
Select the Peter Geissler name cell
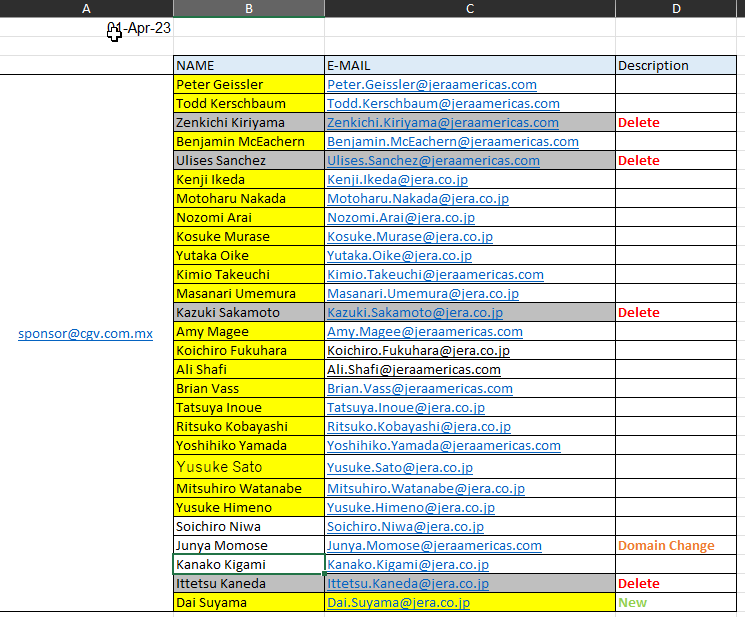[249, 84]
